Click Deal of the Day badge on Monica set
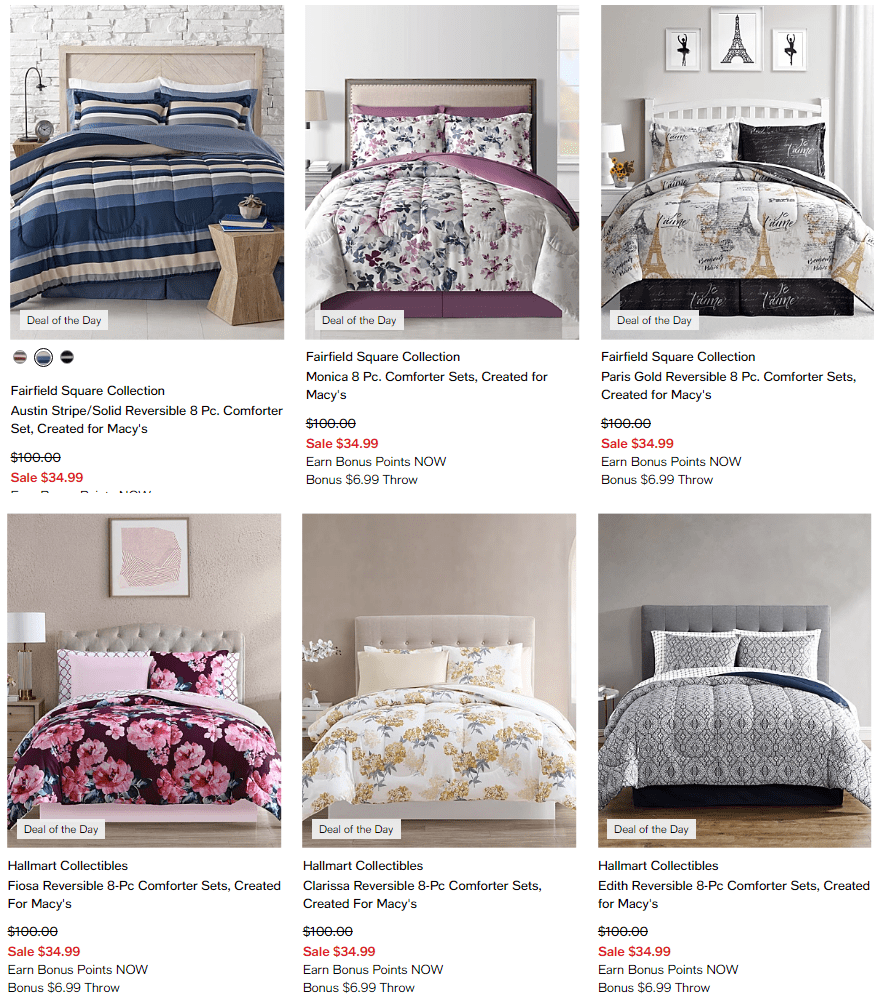This screenshot has width=881, height=1001. pos(359,320)
